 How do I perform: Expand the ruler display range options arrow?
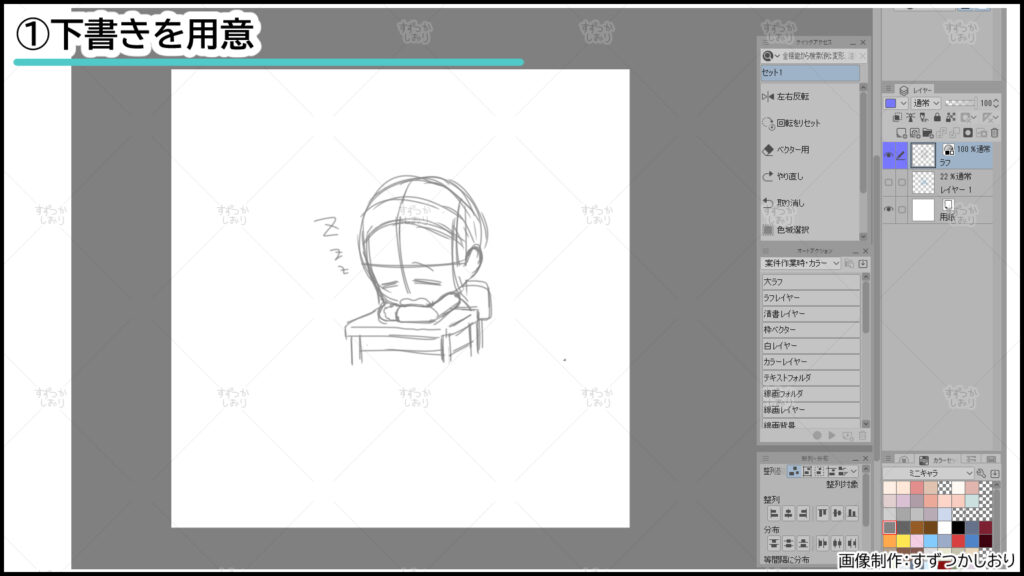click(x=996, y=118)
